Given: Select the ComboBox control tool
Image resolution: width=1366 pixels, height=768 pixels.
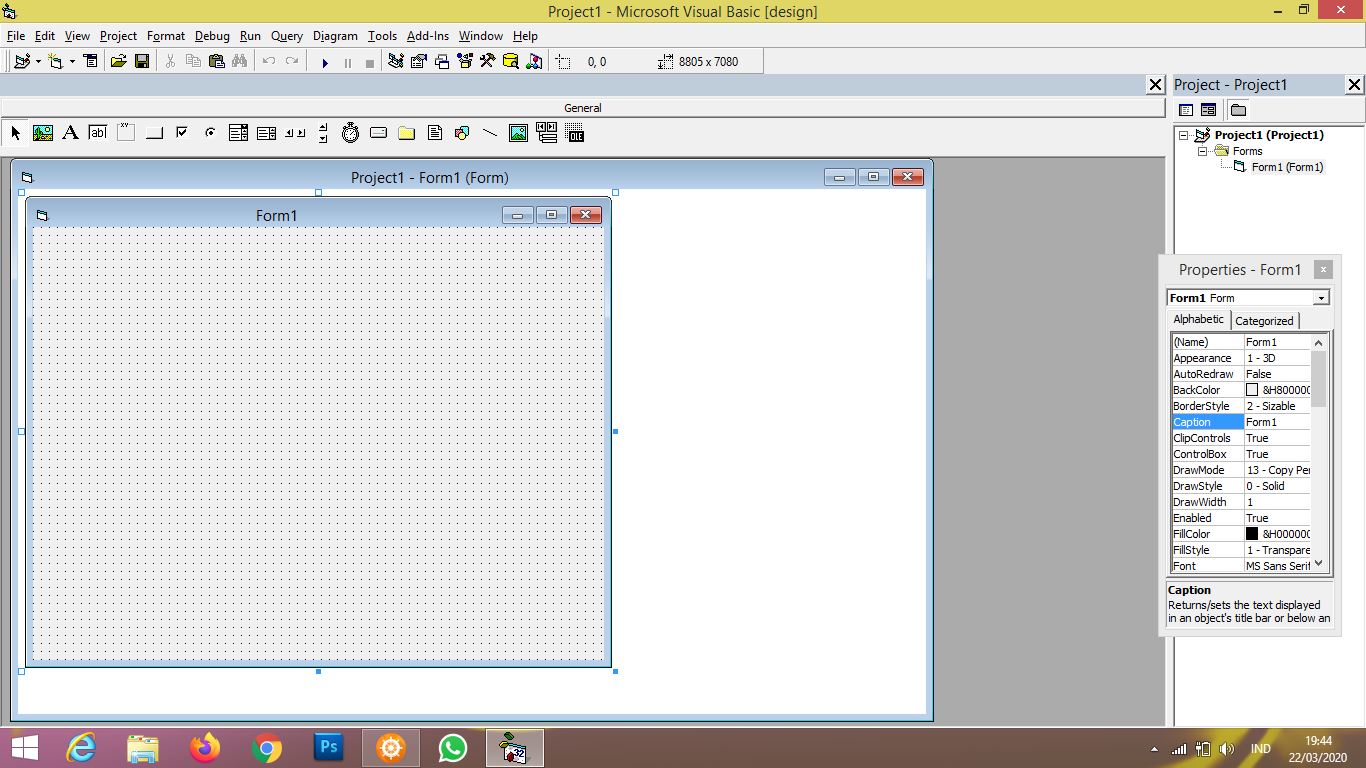Looking at the screenshot, I should click(x=238, y=133).
